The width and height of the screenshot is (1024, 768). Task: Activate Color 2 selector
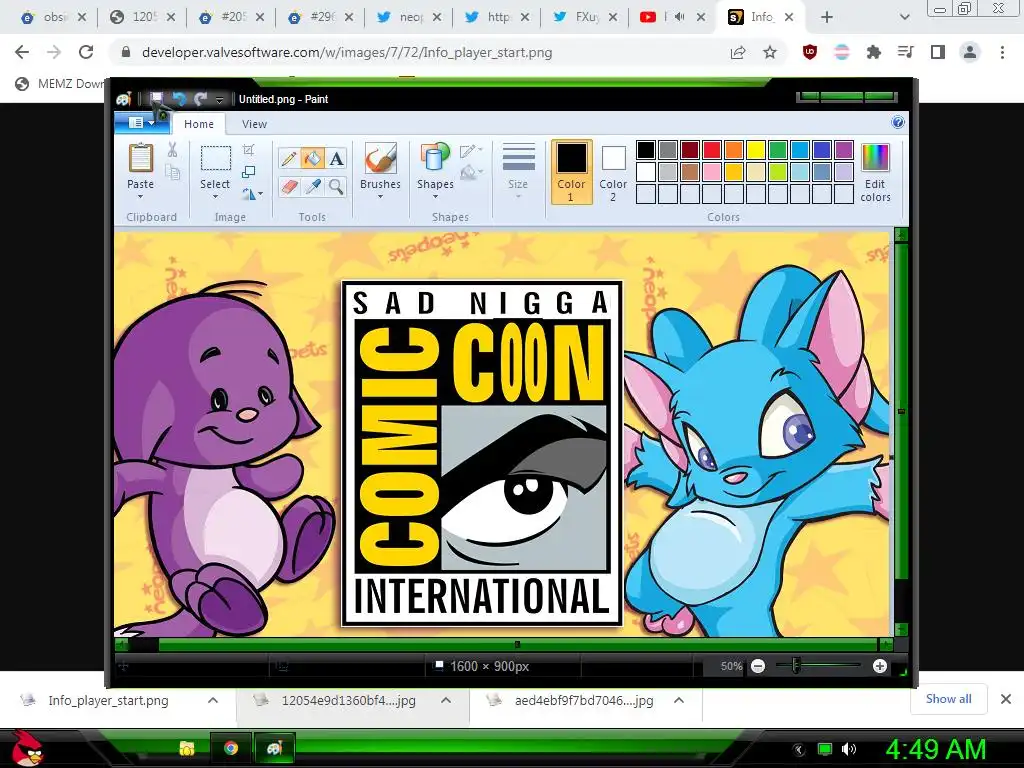tap(613, 172)
